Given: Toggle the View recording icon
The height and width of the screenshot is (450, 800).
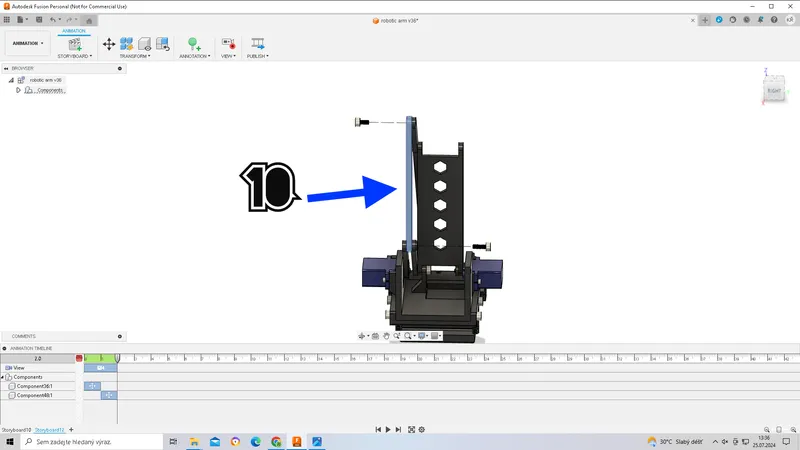Looking at the screenshot, I should tap(228, 44).
